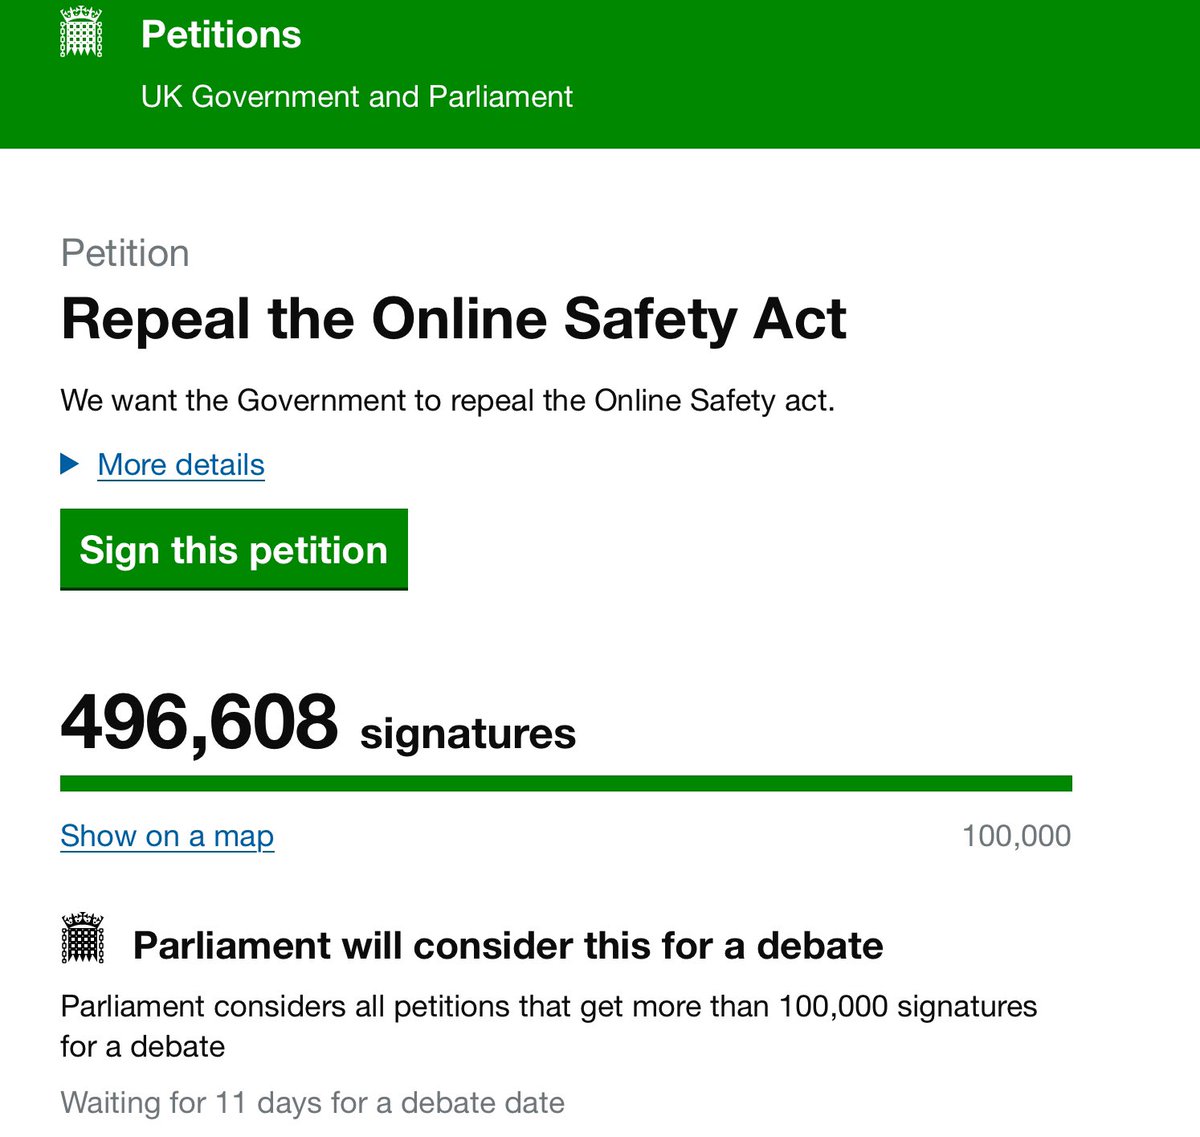Open the Show on a map link
The image size is (1200, 1137).
[x=167, y=836]
